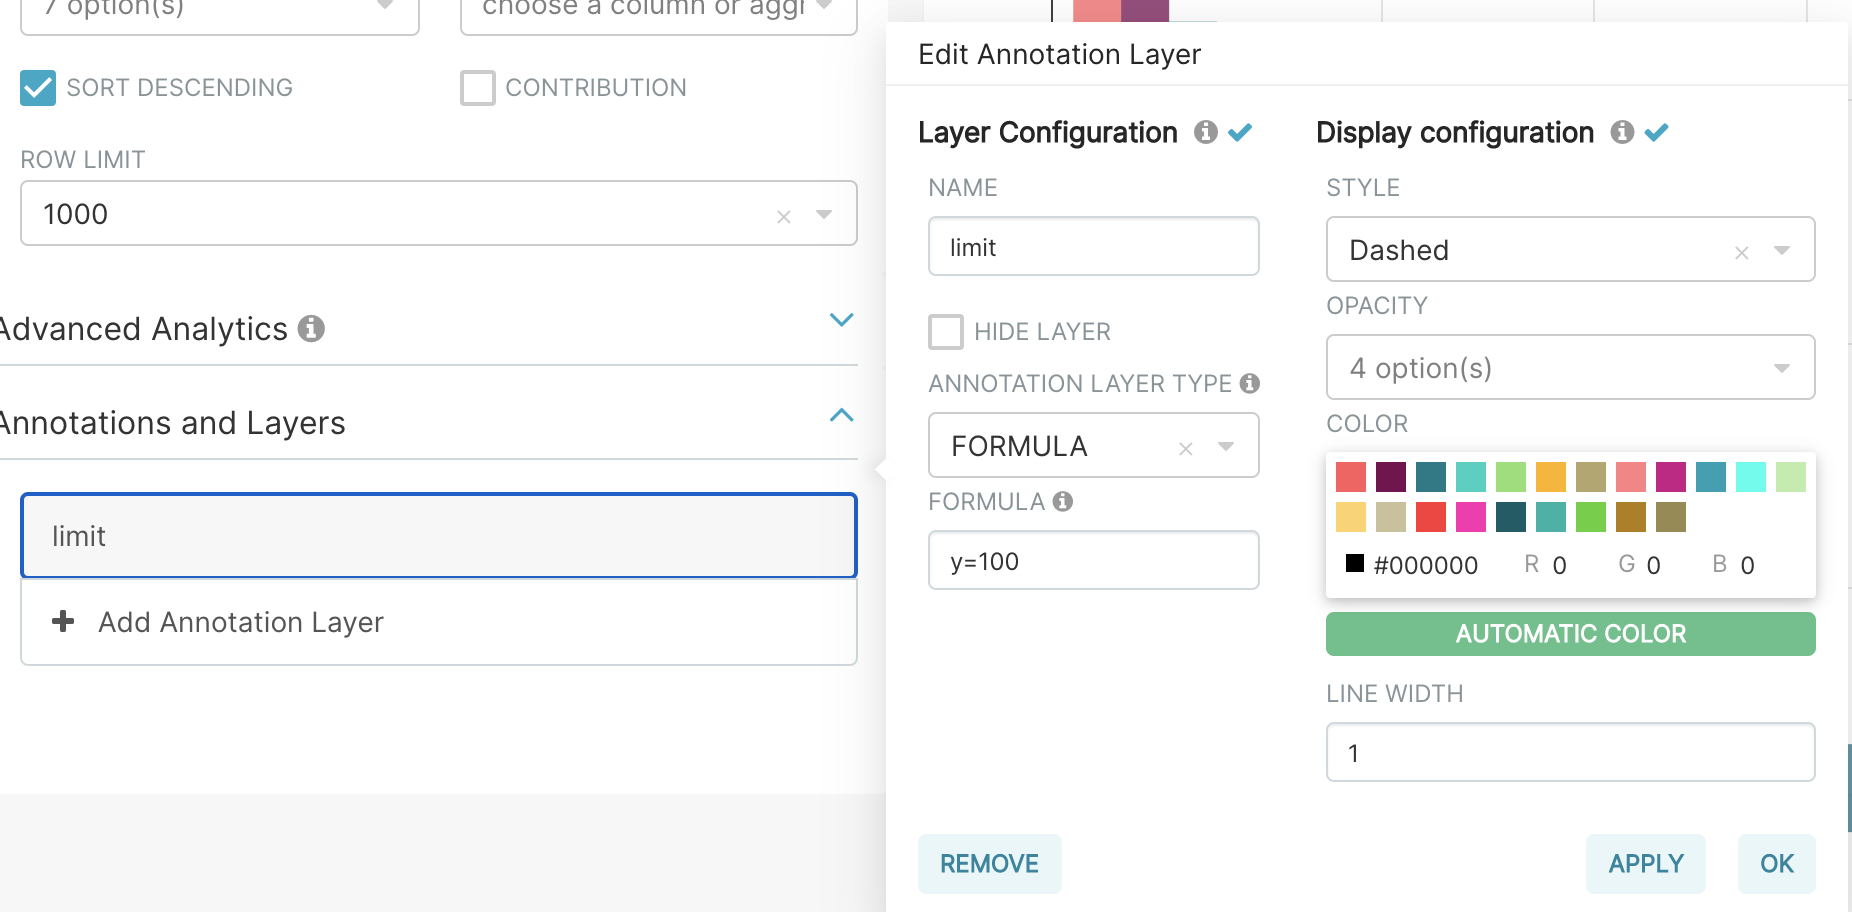This screenshot has height=912, width=1852.
Task: Apply the annotation layer changes
Action: click(1645, 863)
